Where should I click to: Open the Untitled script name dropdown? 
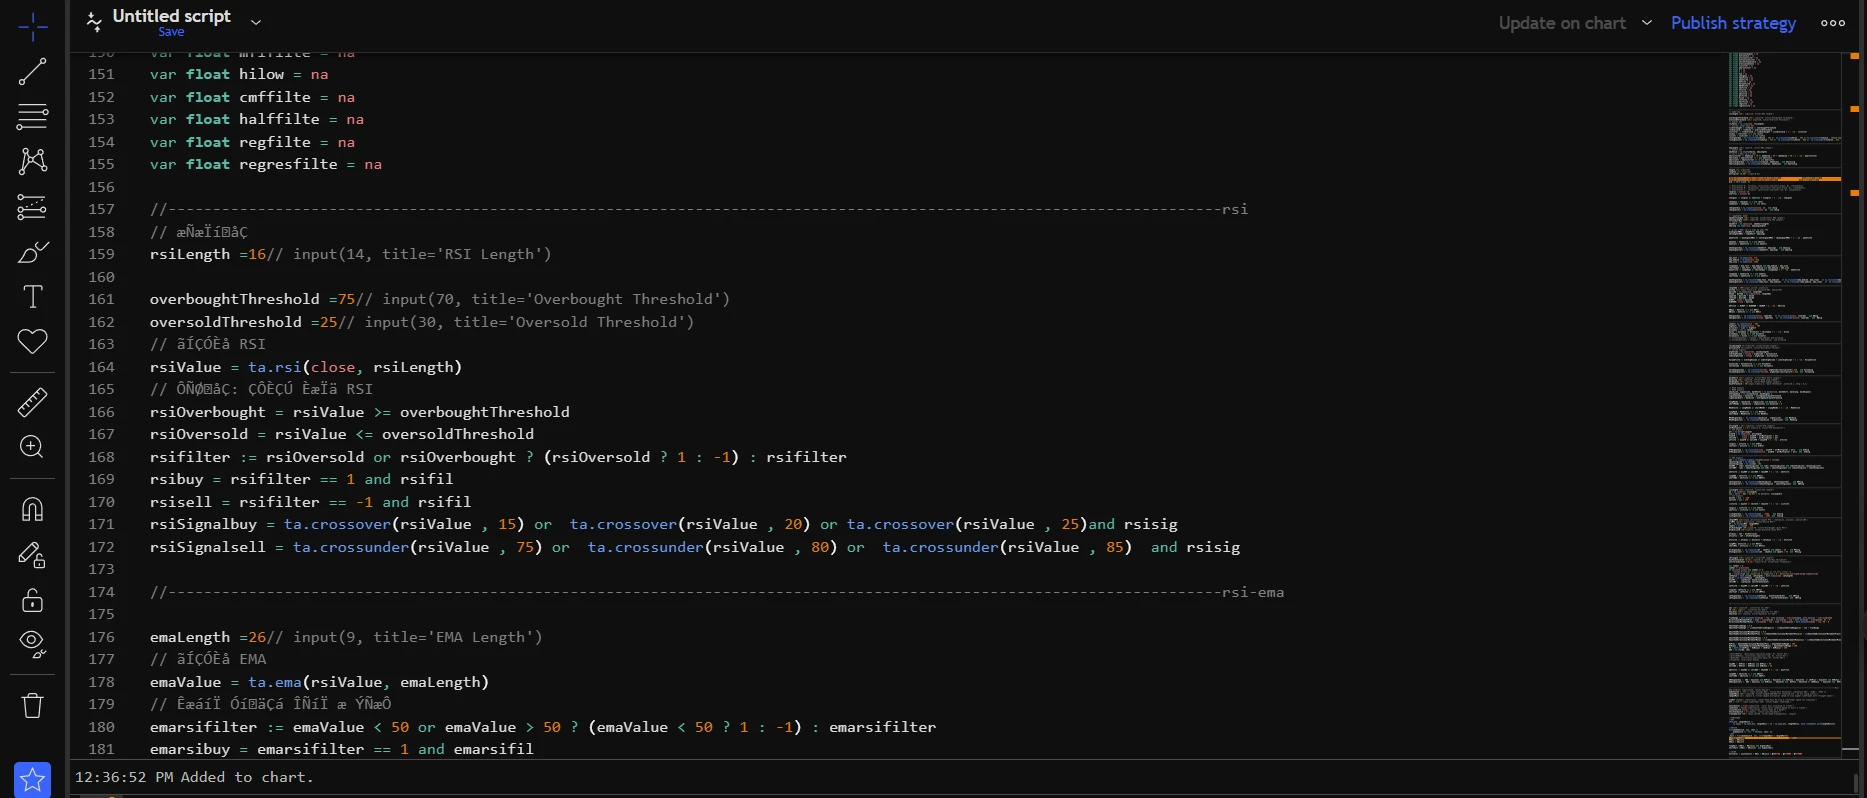click(x=255, y=22)
